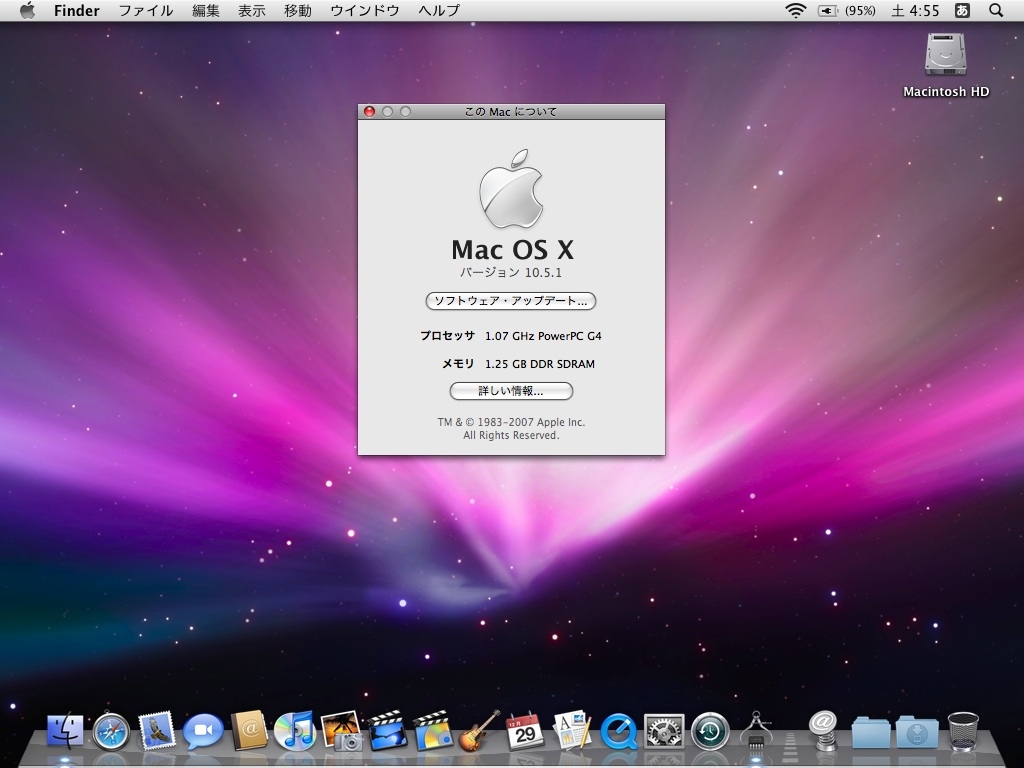
Task: Open the Apple menu
Action: point(27,11)
